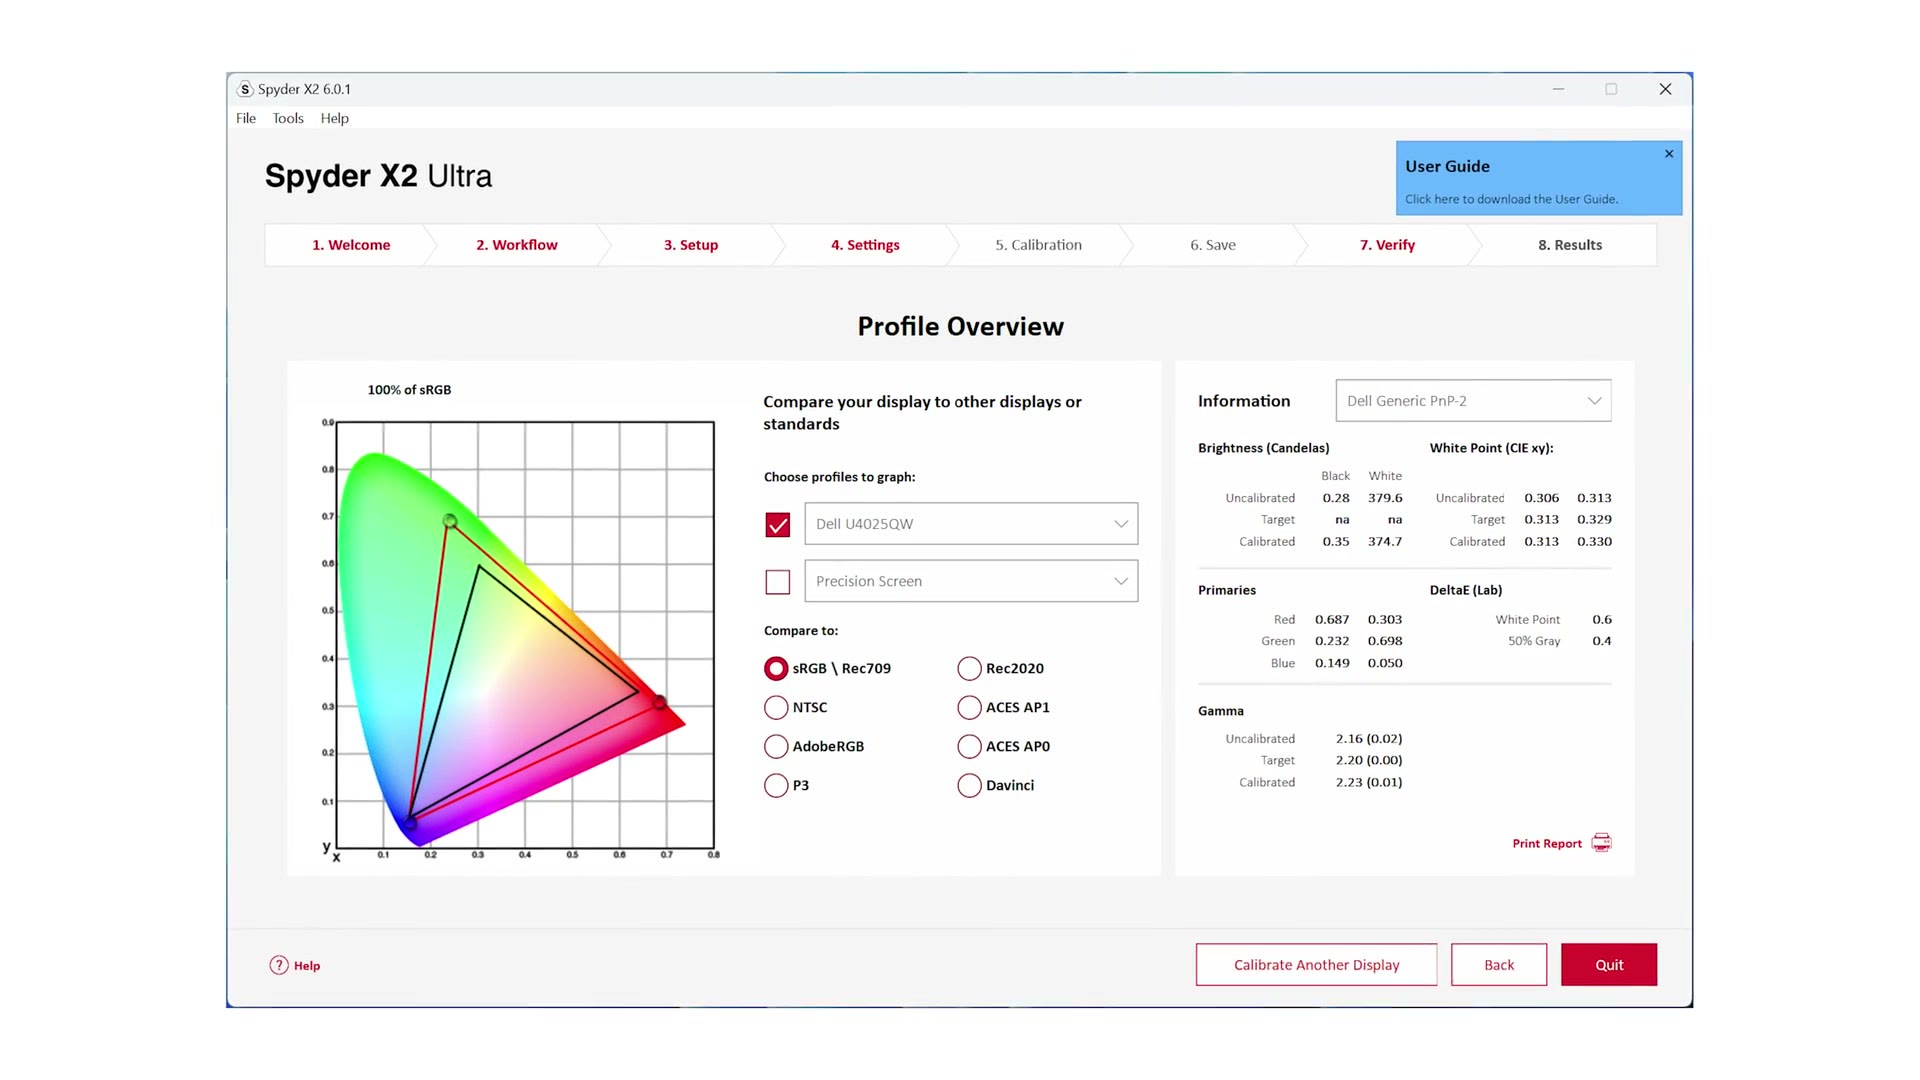Screen dimensions: 1920x1080
Task: Click the 5. Calibration step
Action: point(1038,245)
